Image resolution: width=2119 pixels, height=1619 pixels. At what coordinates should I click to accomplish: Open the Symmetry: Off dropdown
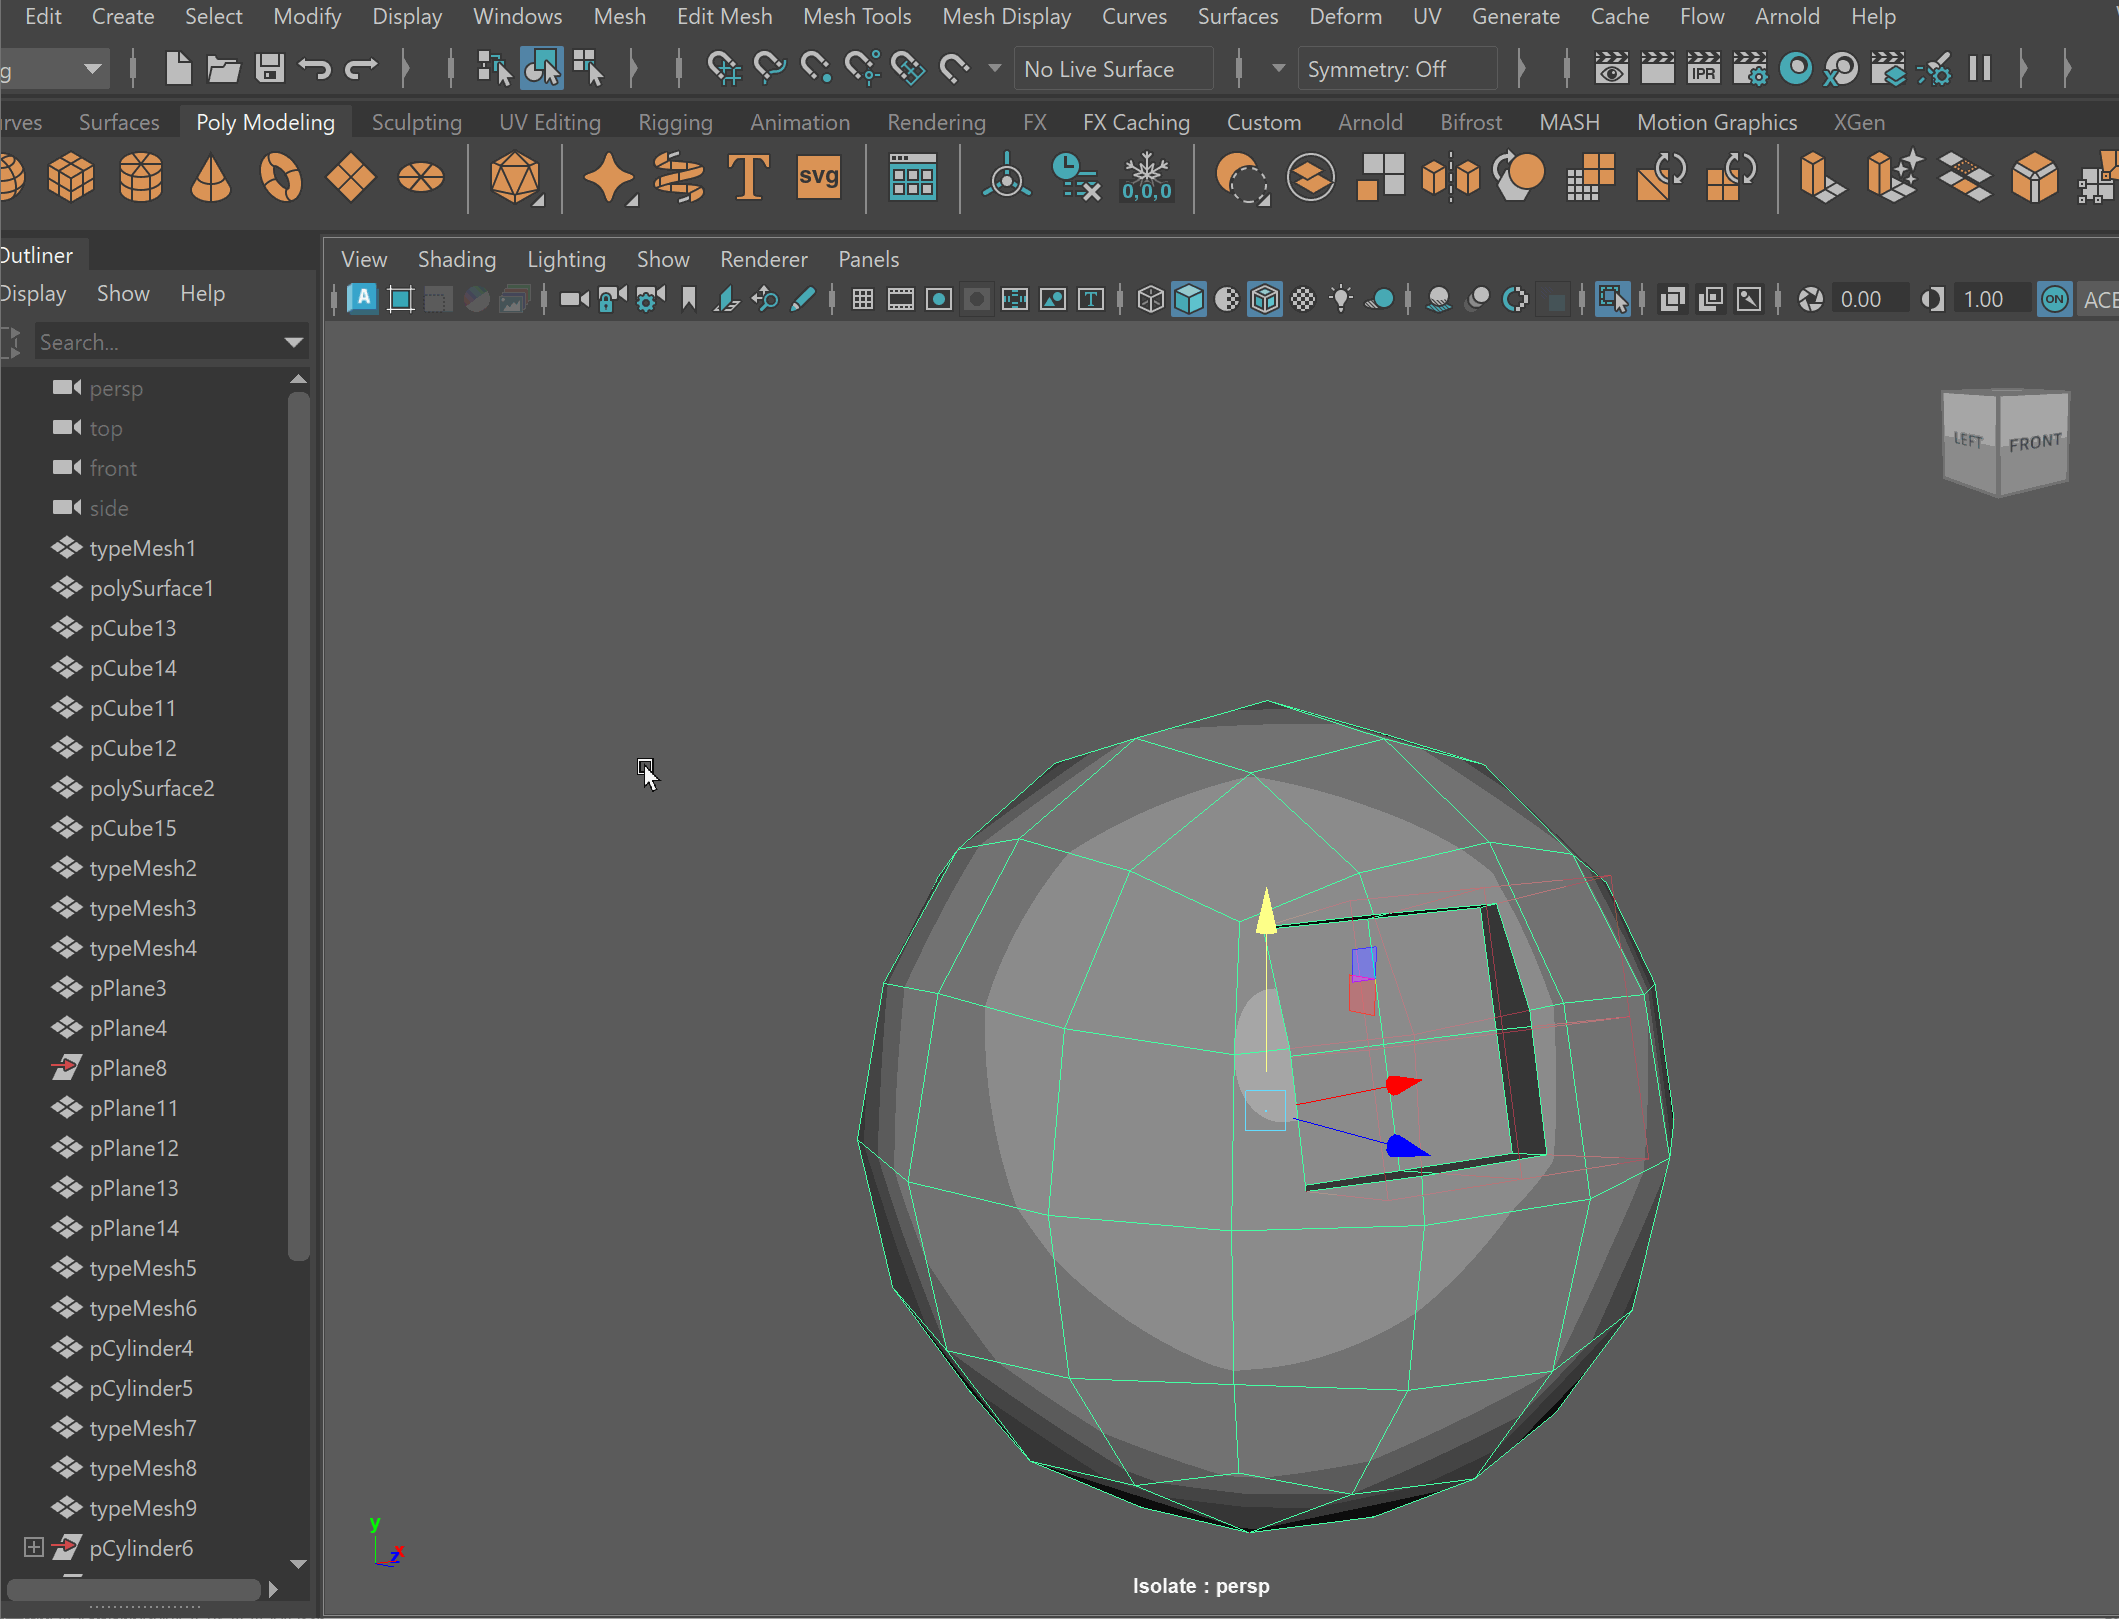(1396, 69)
